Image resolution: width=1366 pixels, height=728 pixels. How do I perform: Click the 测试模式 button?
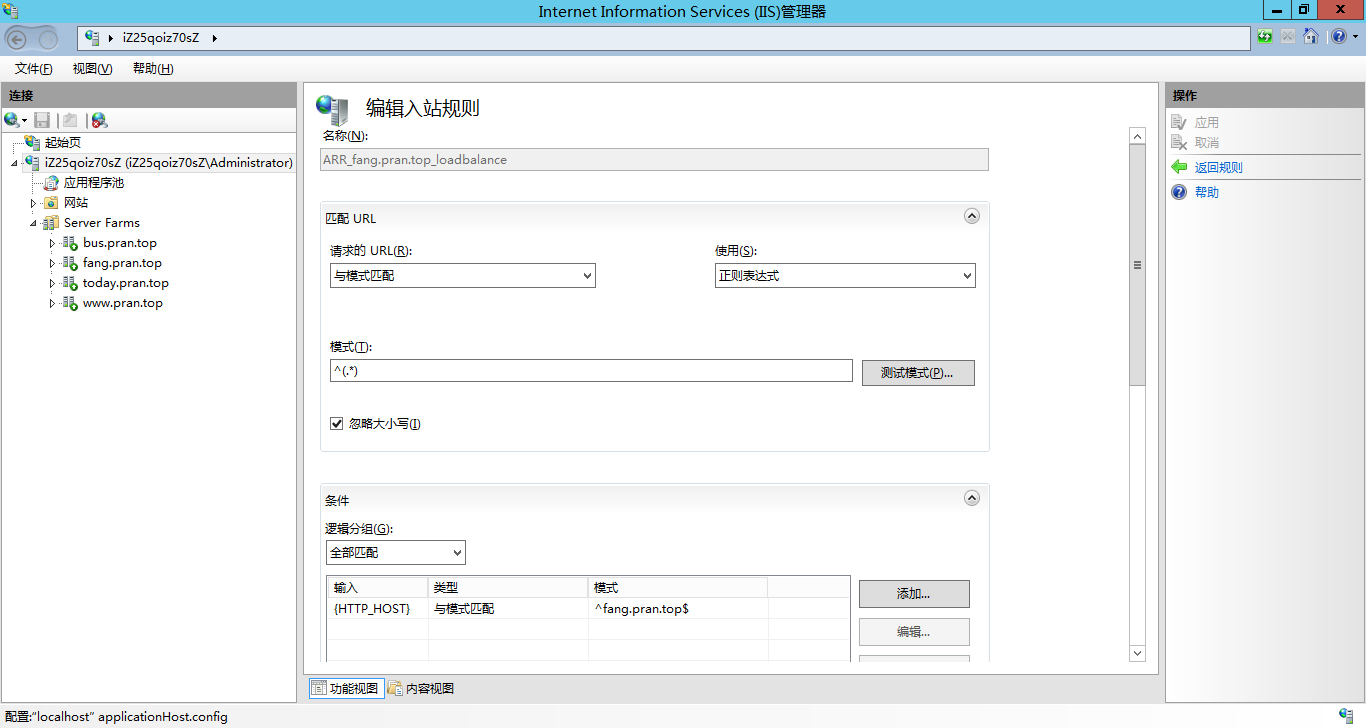click(x=917, y=373)
